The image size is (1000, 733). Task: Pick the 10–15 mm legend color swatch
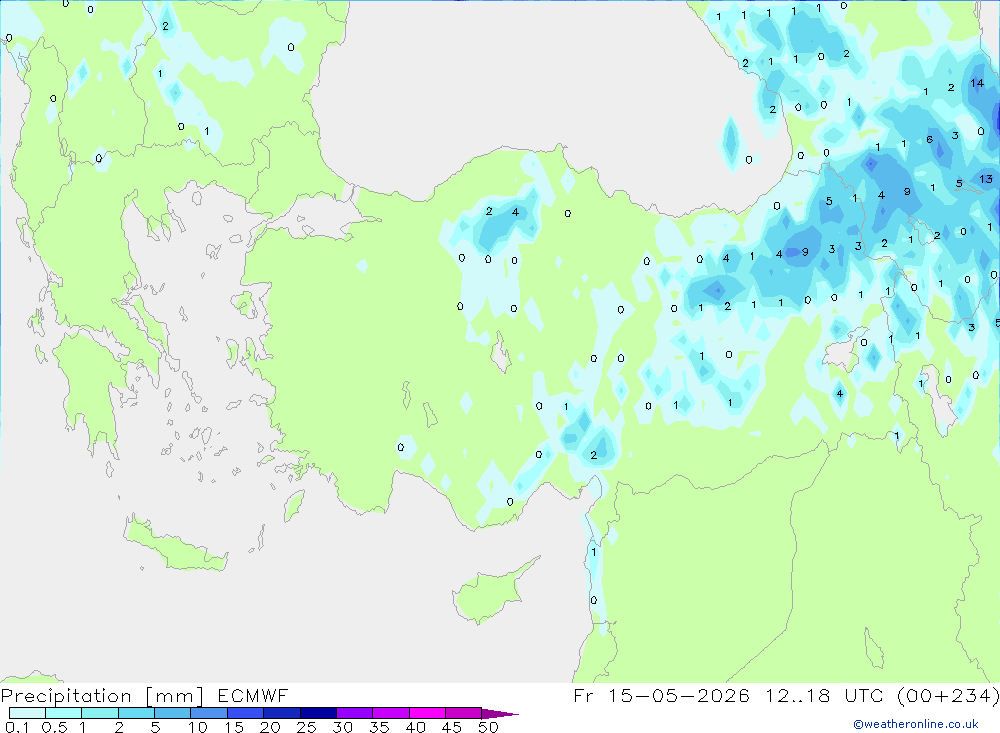[209, 713]
